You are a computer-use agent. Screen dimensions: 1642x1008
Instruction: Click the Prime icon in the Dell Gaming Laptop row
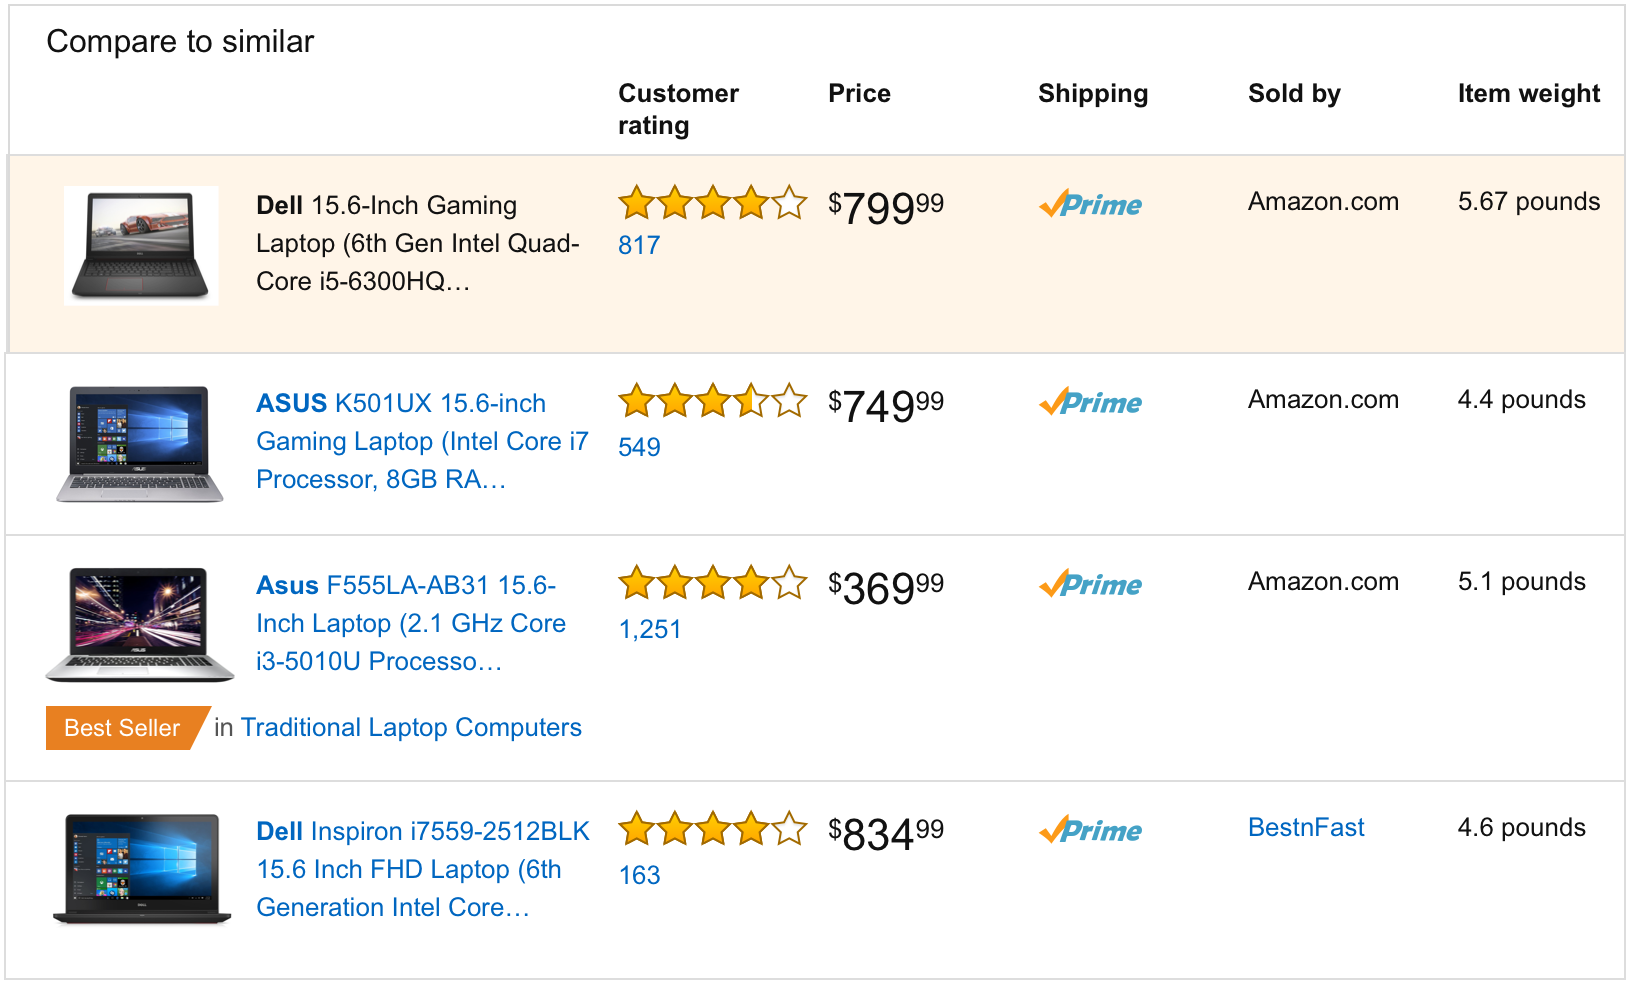[1090, 204]
